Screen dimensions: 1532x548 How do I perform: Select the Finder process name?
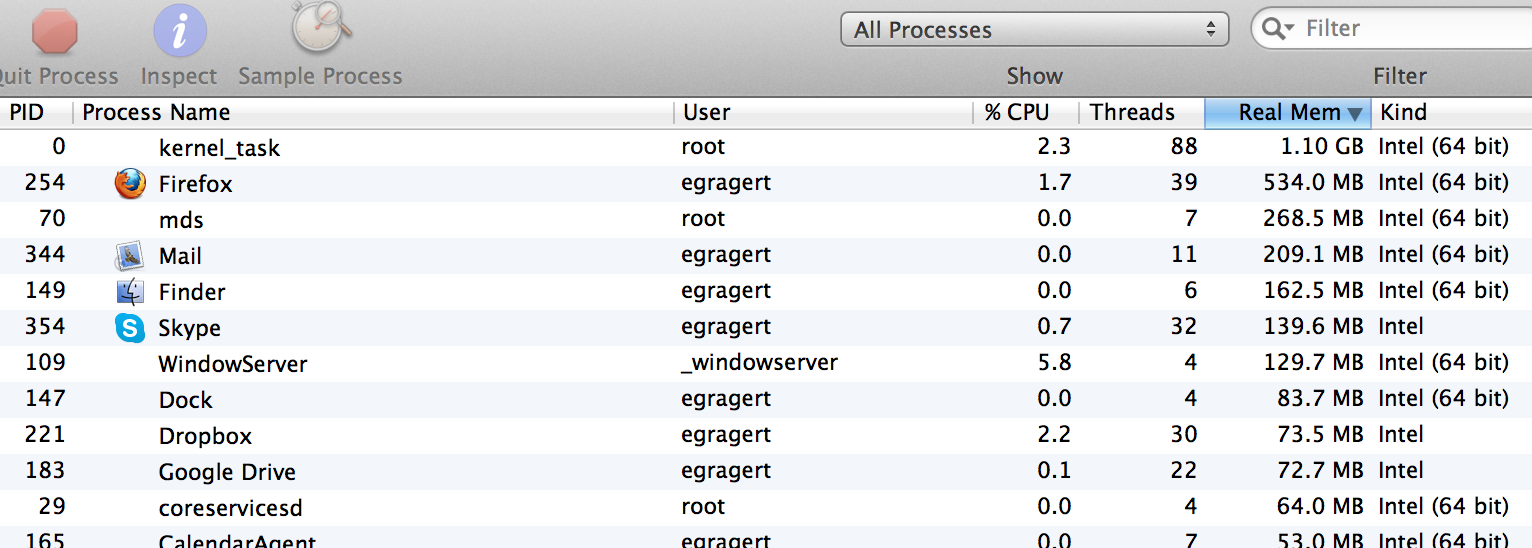[192, 292]
